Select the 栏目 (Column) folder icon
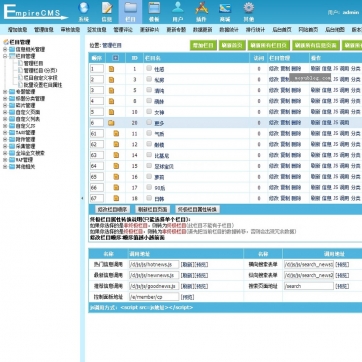Viewport: 362px width, 362px height. 130,11
